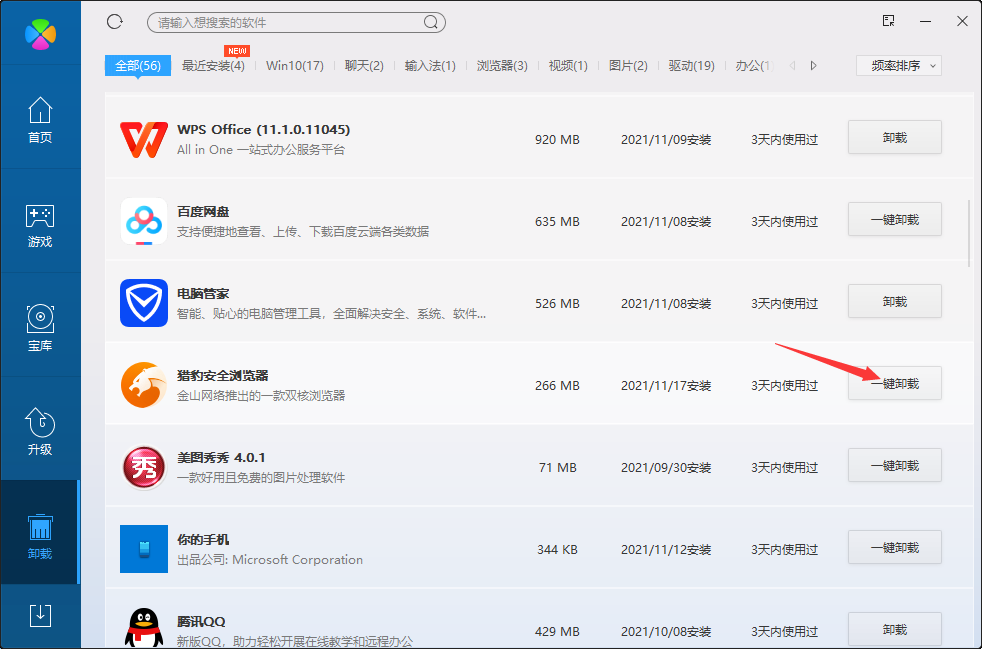Show previous category tabs with left arrow
Screen dimensions: 982x649
pos(792,65)
